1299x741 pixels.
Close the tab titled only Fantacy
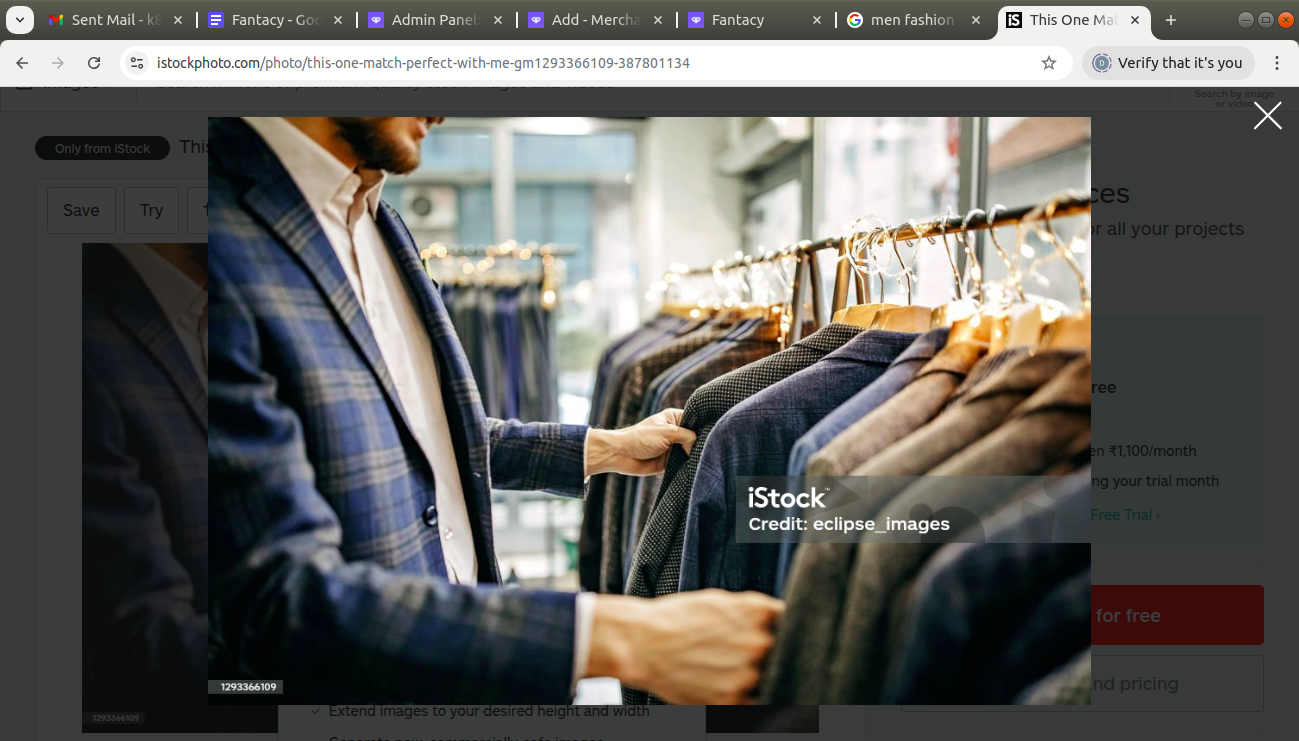point(818,20)
